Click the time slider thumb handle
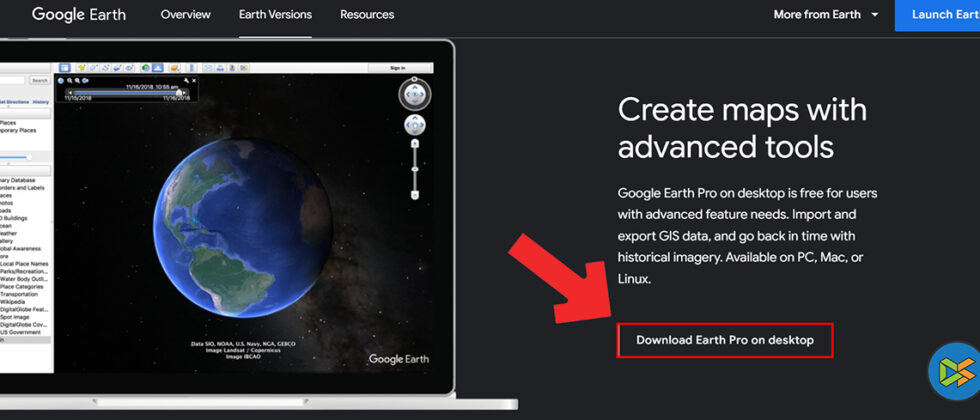This screenshot has width=980, height=420. point(179,92)
